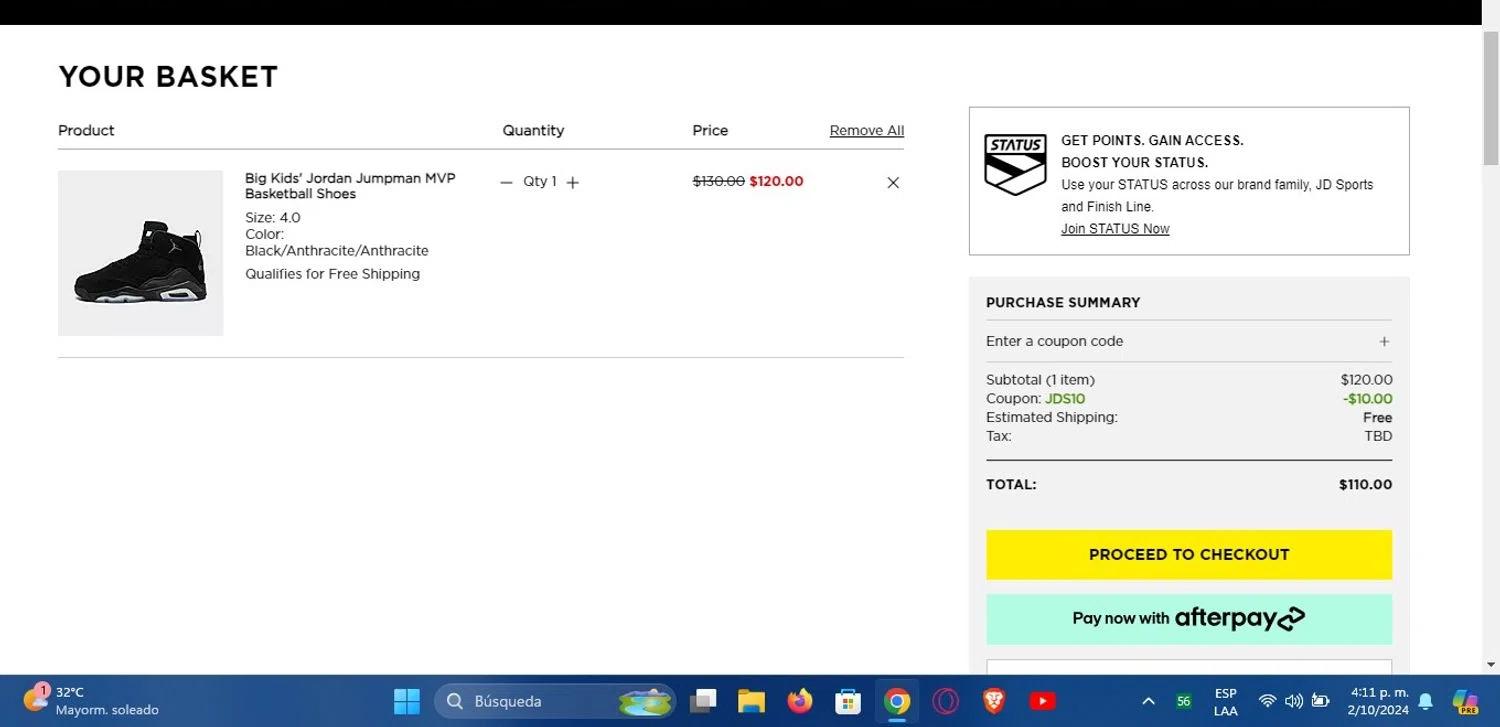Image resolution: width=1500 pixels, height=727 pixels.
Task: Show hidden system tray icons
Action: [x=1148, y=701]
